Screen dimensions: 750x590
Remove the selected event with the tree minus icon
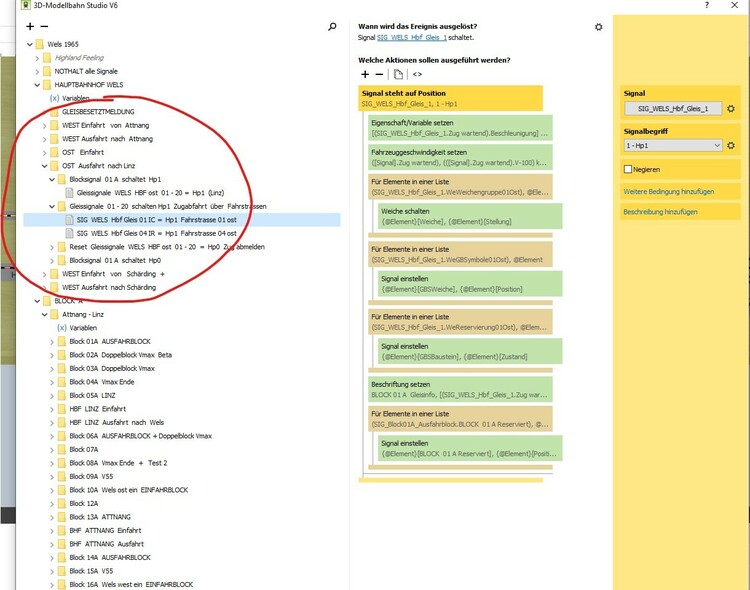click(44, 26)
